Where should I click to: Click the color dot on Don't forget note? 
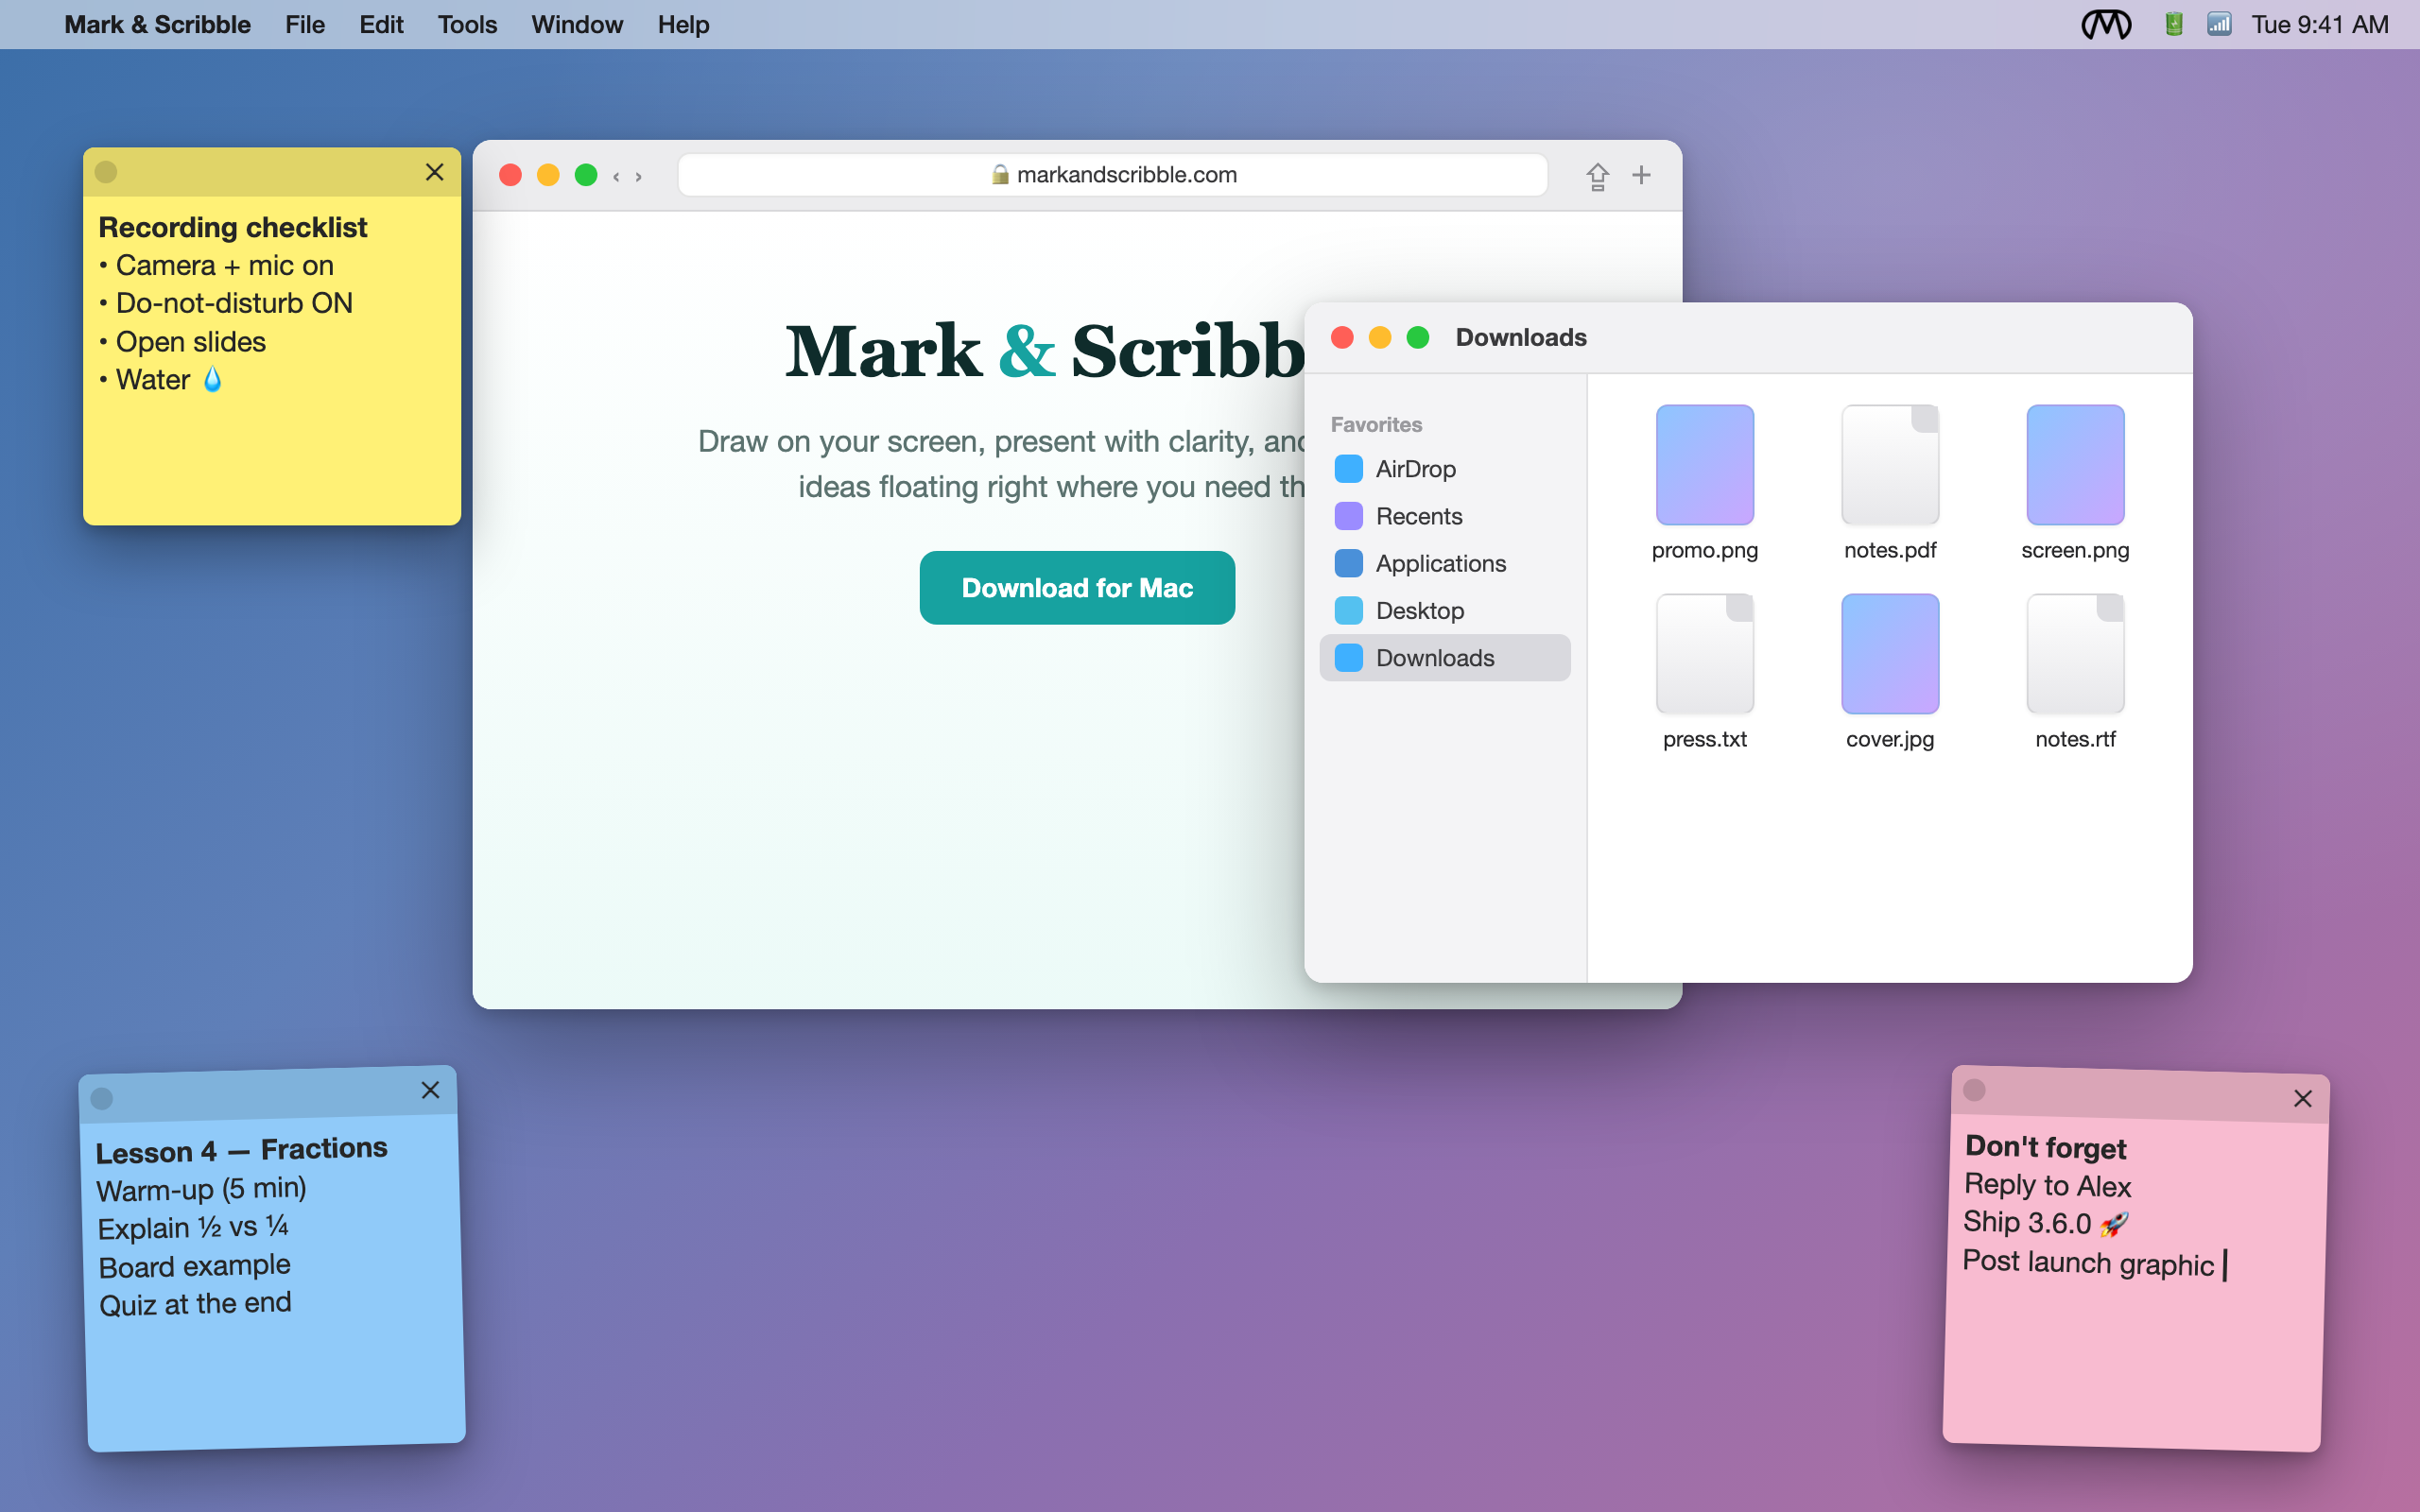(1974, 1090)
